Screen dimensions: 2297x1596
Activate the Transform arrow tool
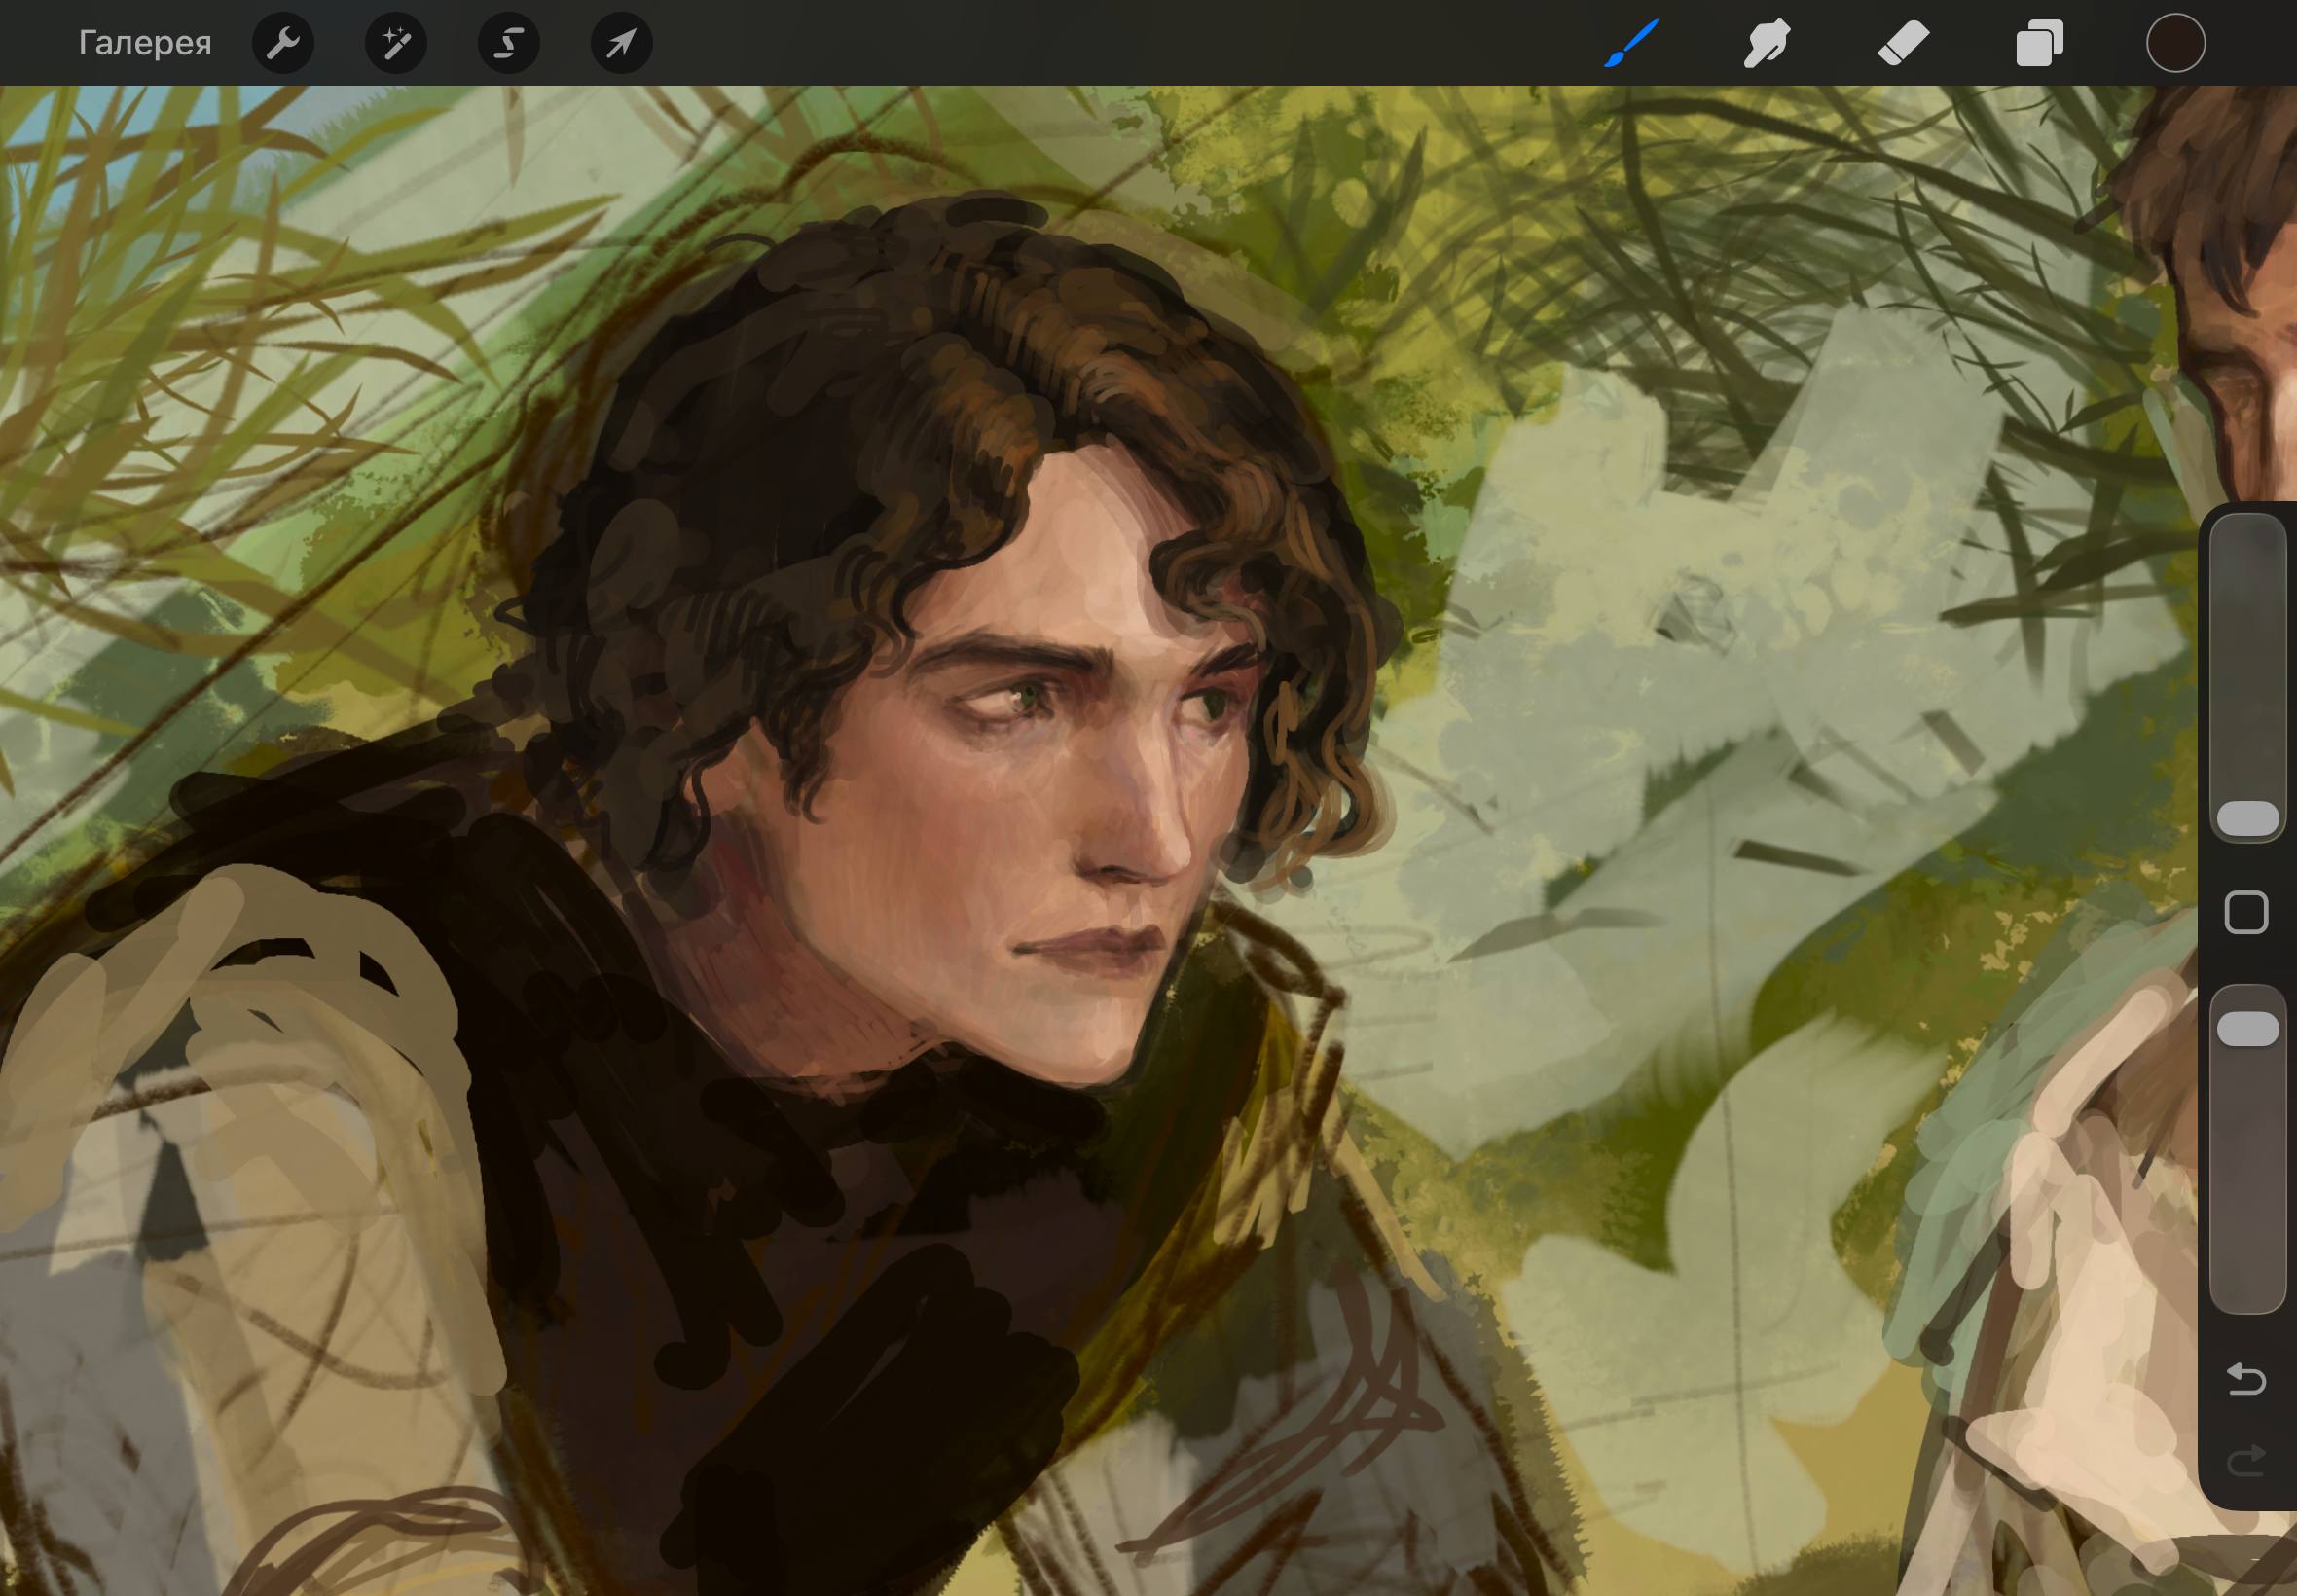[x=622, y=44]
